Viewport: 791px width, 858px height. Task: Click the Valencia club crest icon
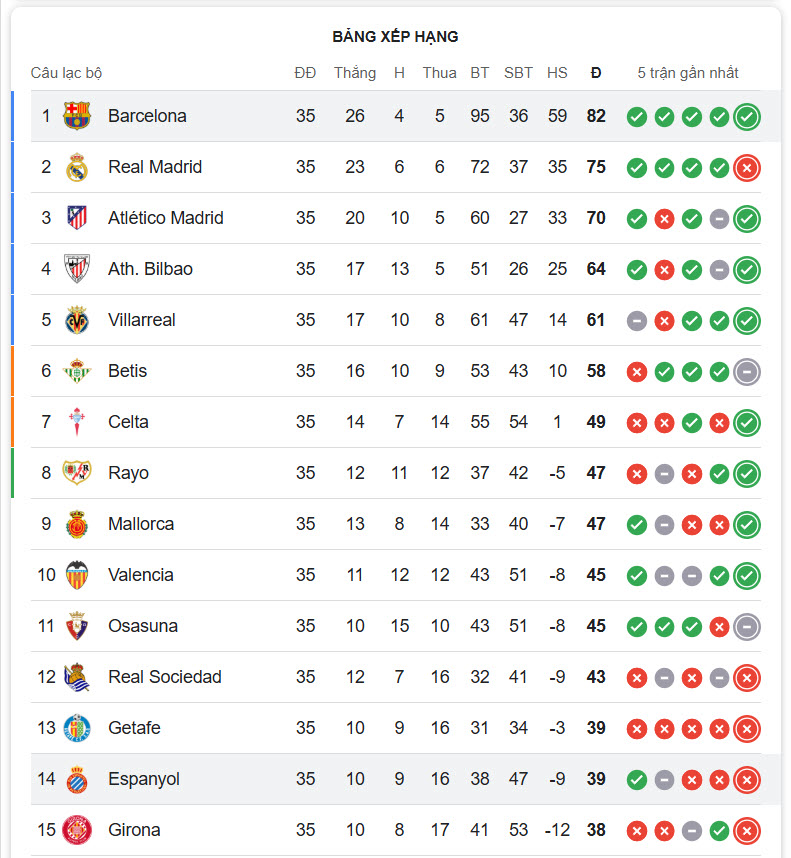(77, 575)
